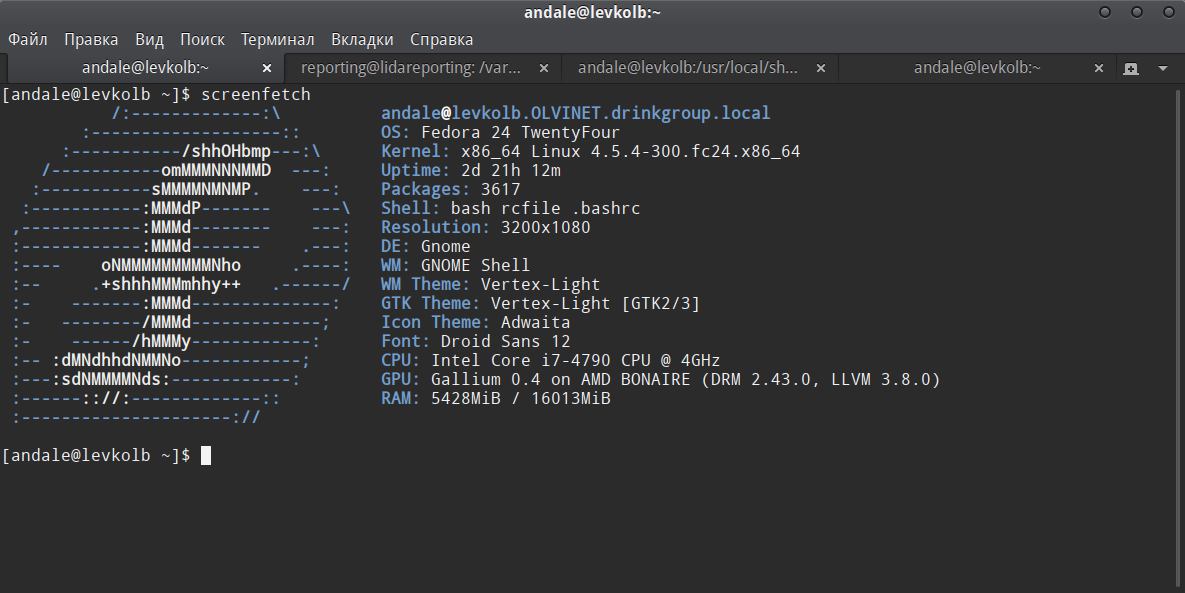Click the GPU value Gallium 0.4 on AMD BONAIRE

tap(560, 379)
